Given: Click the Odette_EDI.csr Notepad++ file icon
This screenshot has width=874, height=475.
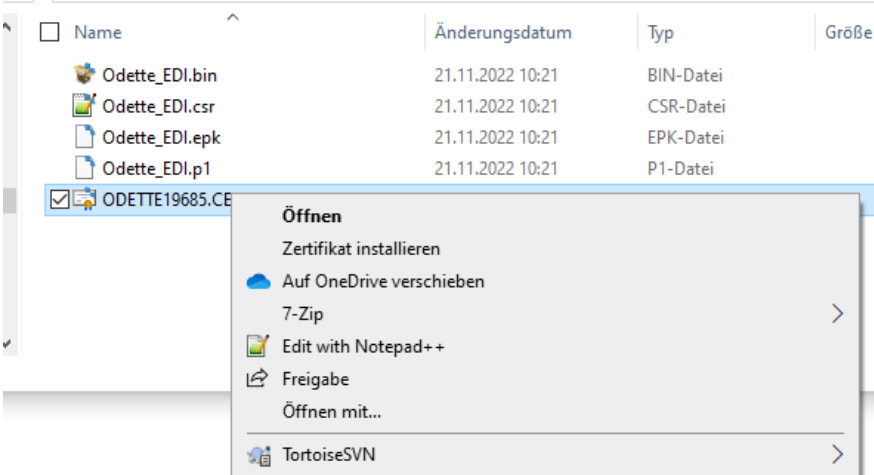Looking at the screenshot, I should point(84,105).
